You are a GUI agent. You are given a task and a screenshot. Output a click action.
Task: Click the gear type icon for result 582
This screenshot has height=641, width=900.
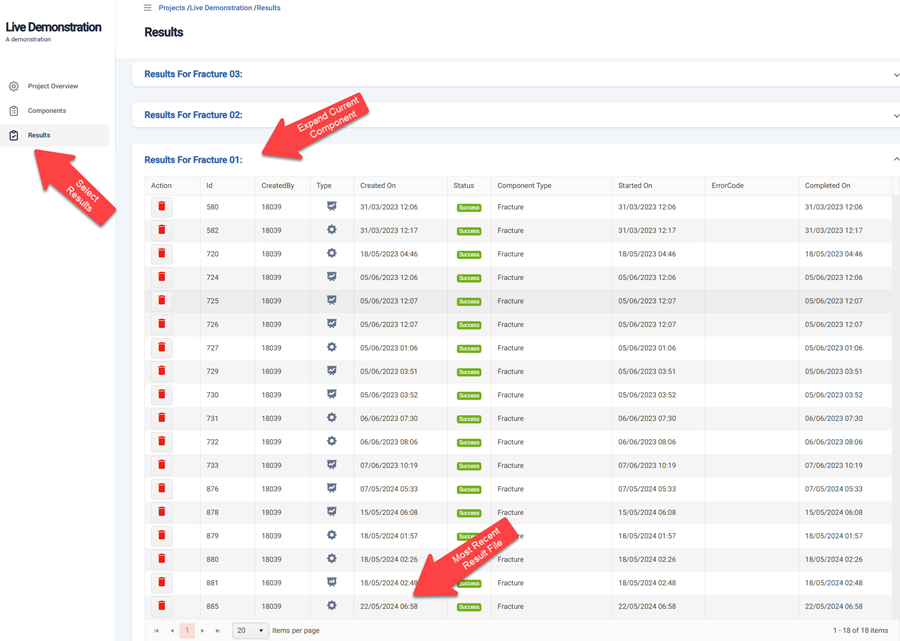tap(331, 230)
